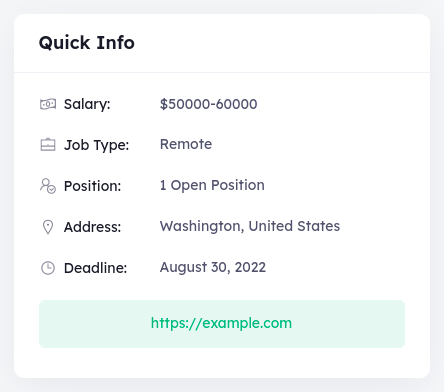The height and width of the screenshot is (392, 444).
Task: Click the clock icon beside Deadline
Action: click(x=48, y=268)
